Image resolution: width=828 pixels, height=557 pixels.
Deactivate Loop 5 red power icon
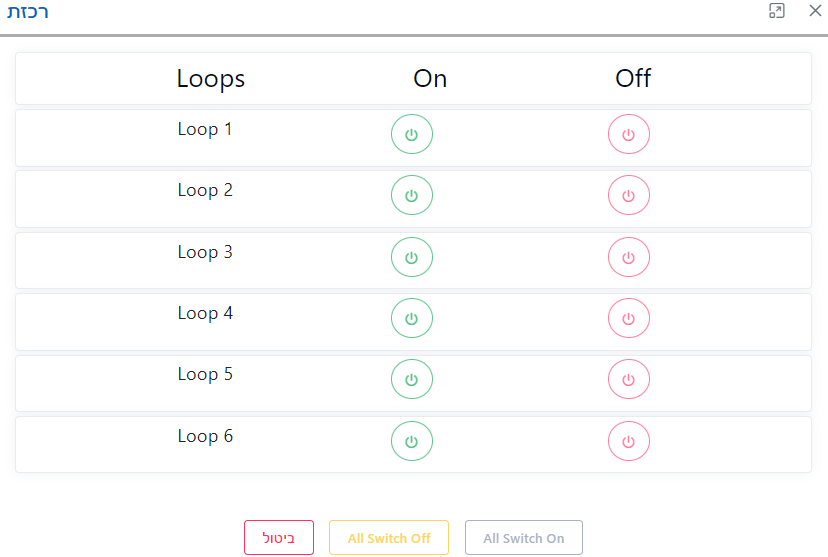click(x=628, y=379)
